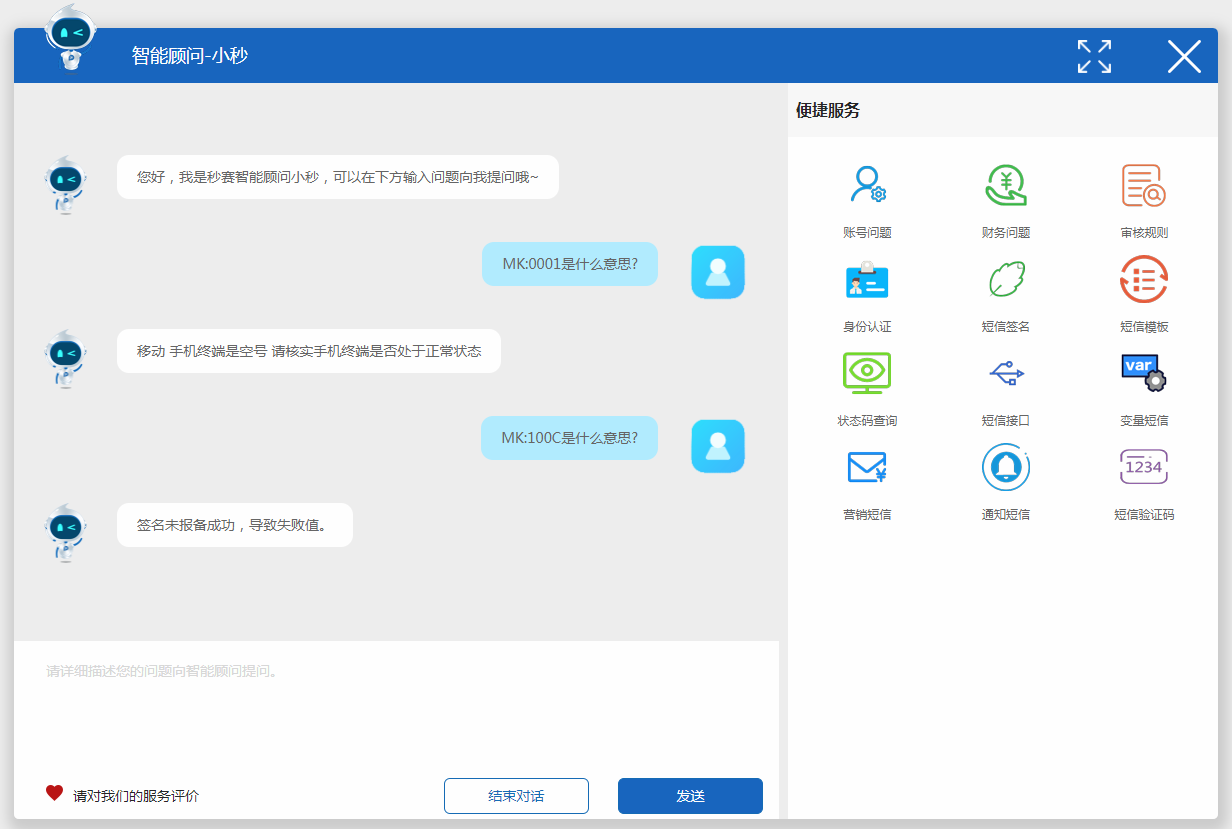Click the 结束对话 button

point(516,796)
